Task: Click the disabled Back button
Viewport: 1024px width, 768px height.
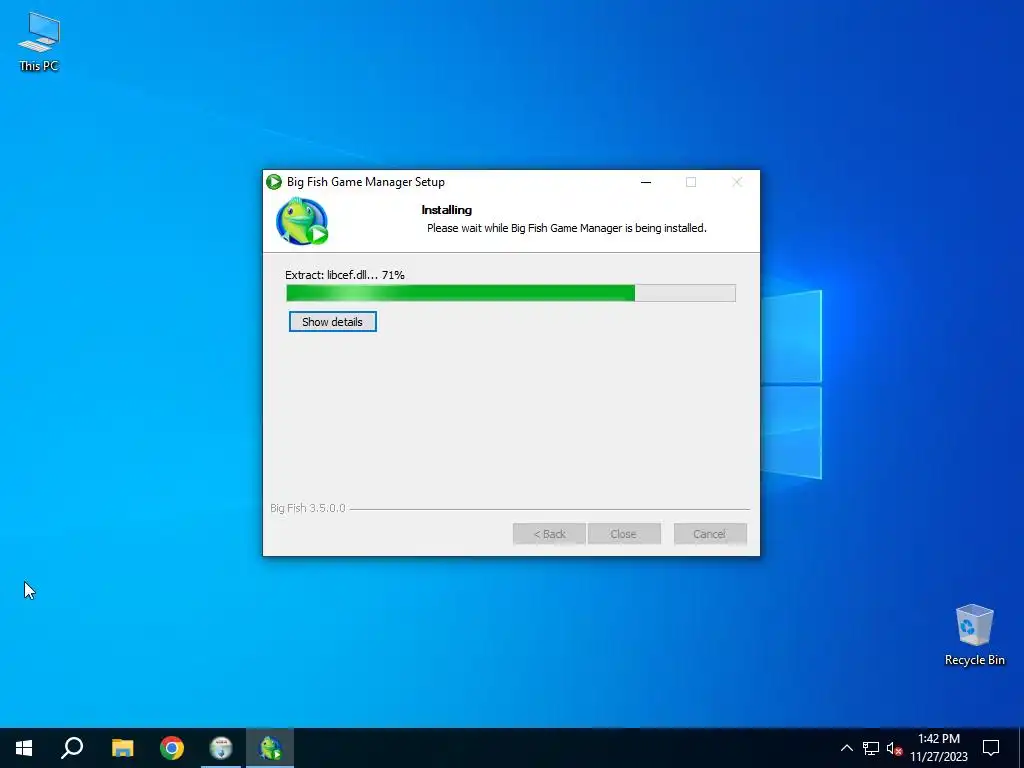Action: [x=549, y=534]
